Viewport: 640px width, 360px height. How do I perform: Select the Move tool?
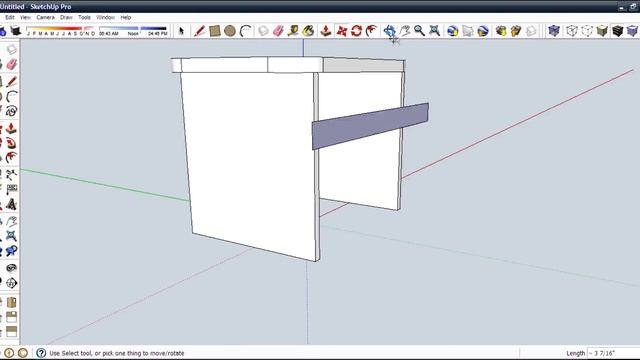(x=341, y=31)
